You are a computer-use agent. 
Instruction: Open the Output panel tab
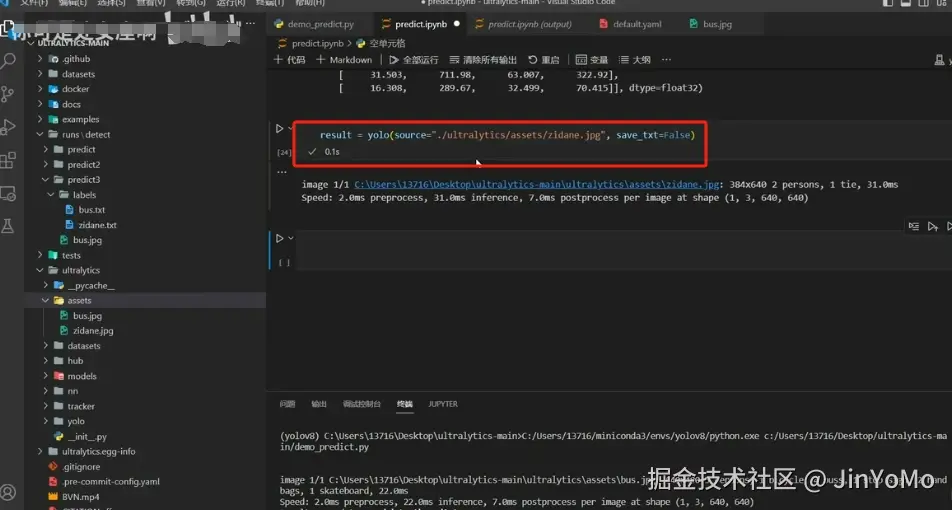pos(319,404)
